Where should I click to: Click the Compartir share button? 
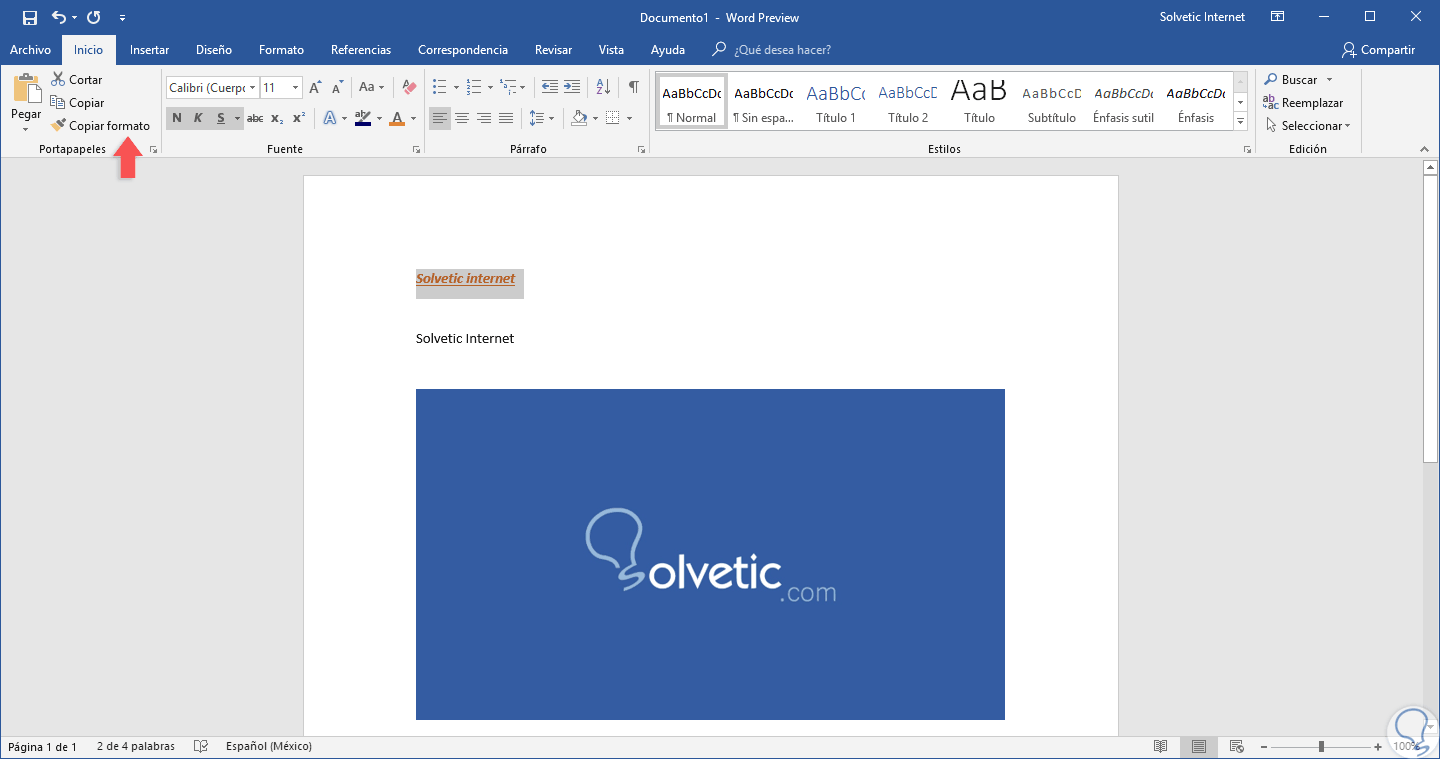[1379, 50]
